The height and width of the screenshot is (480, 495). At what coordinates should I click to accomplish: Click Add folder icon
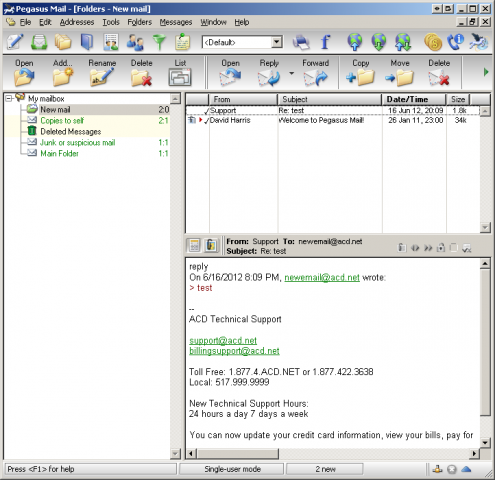62,77
